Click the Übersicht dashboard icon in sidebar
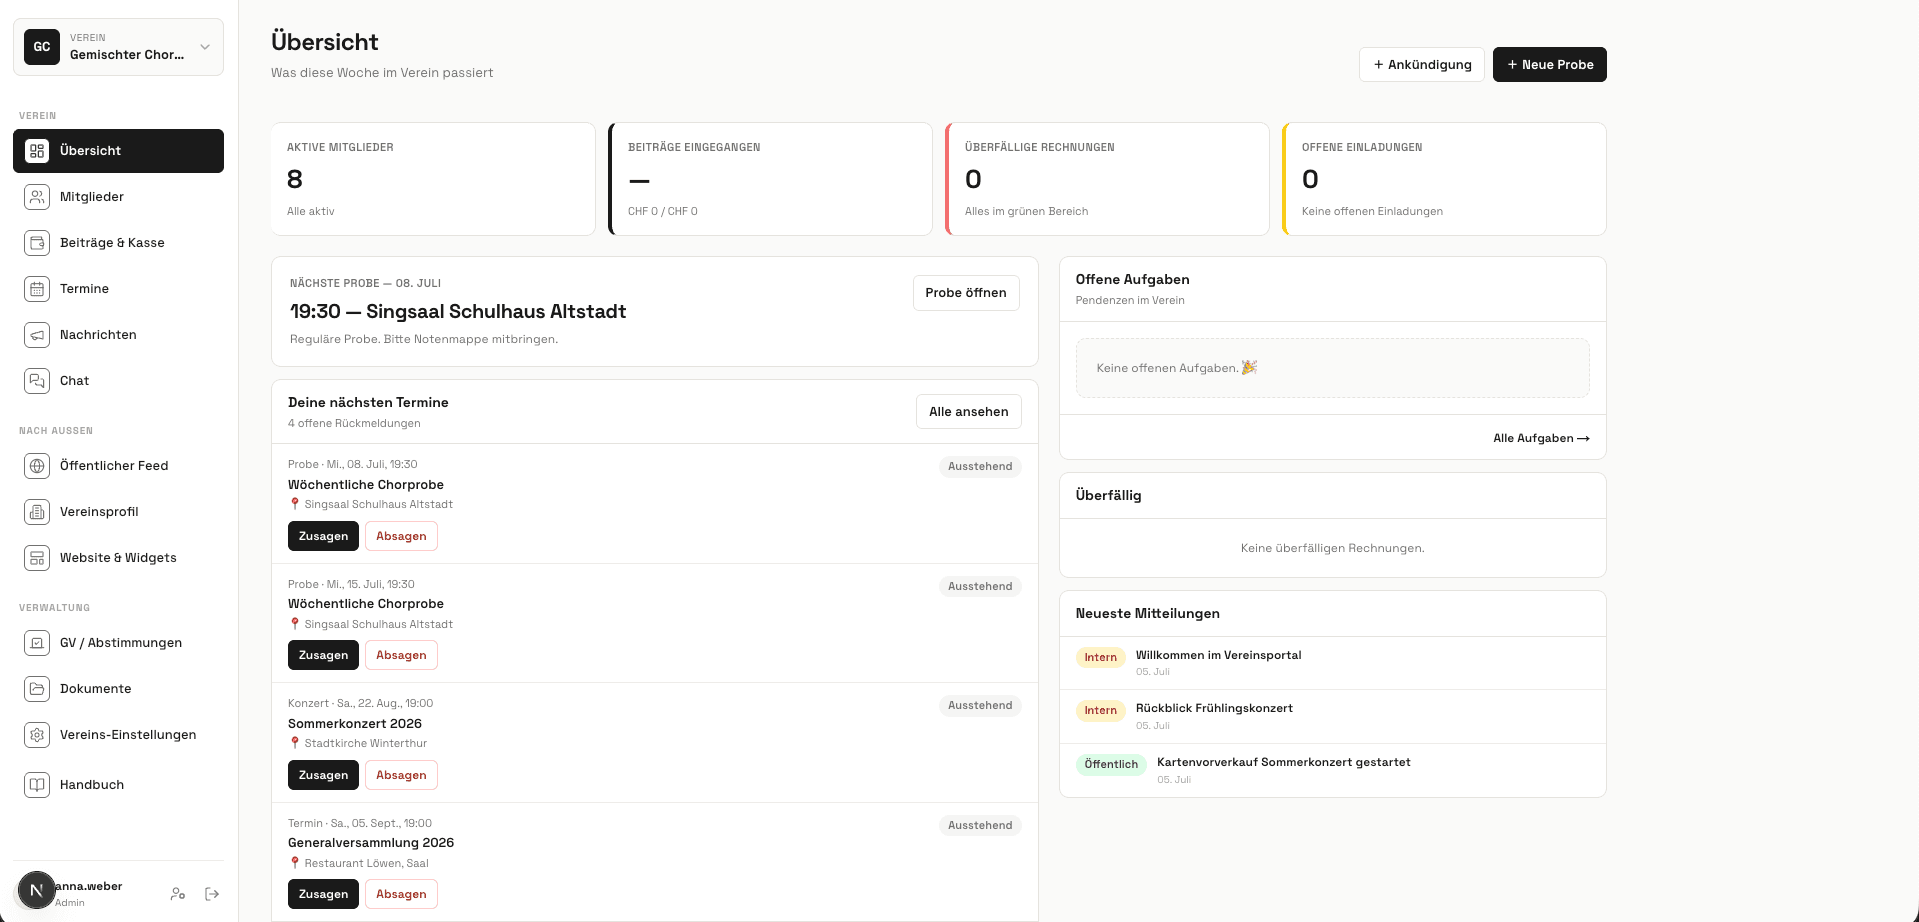The image size is (1919, 922). [x=37, y=151]
